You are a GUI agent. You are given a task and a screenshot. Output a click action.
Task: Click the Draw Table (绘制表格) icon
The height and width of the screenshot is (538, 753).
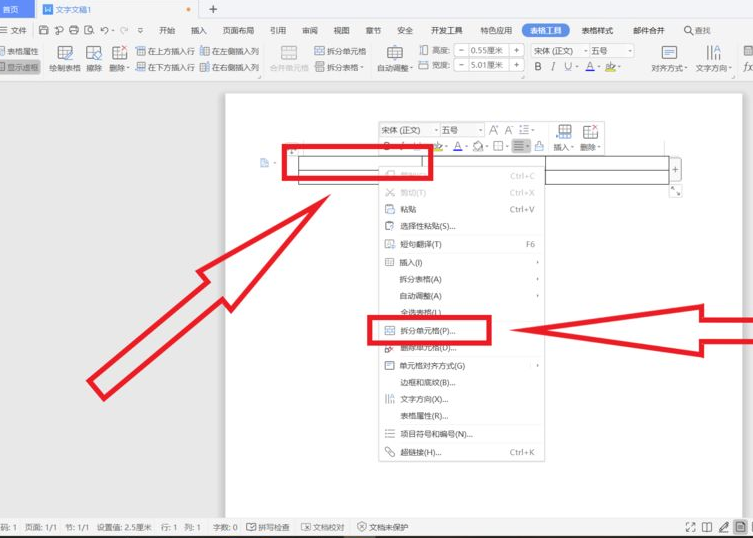tap(65, 57)
